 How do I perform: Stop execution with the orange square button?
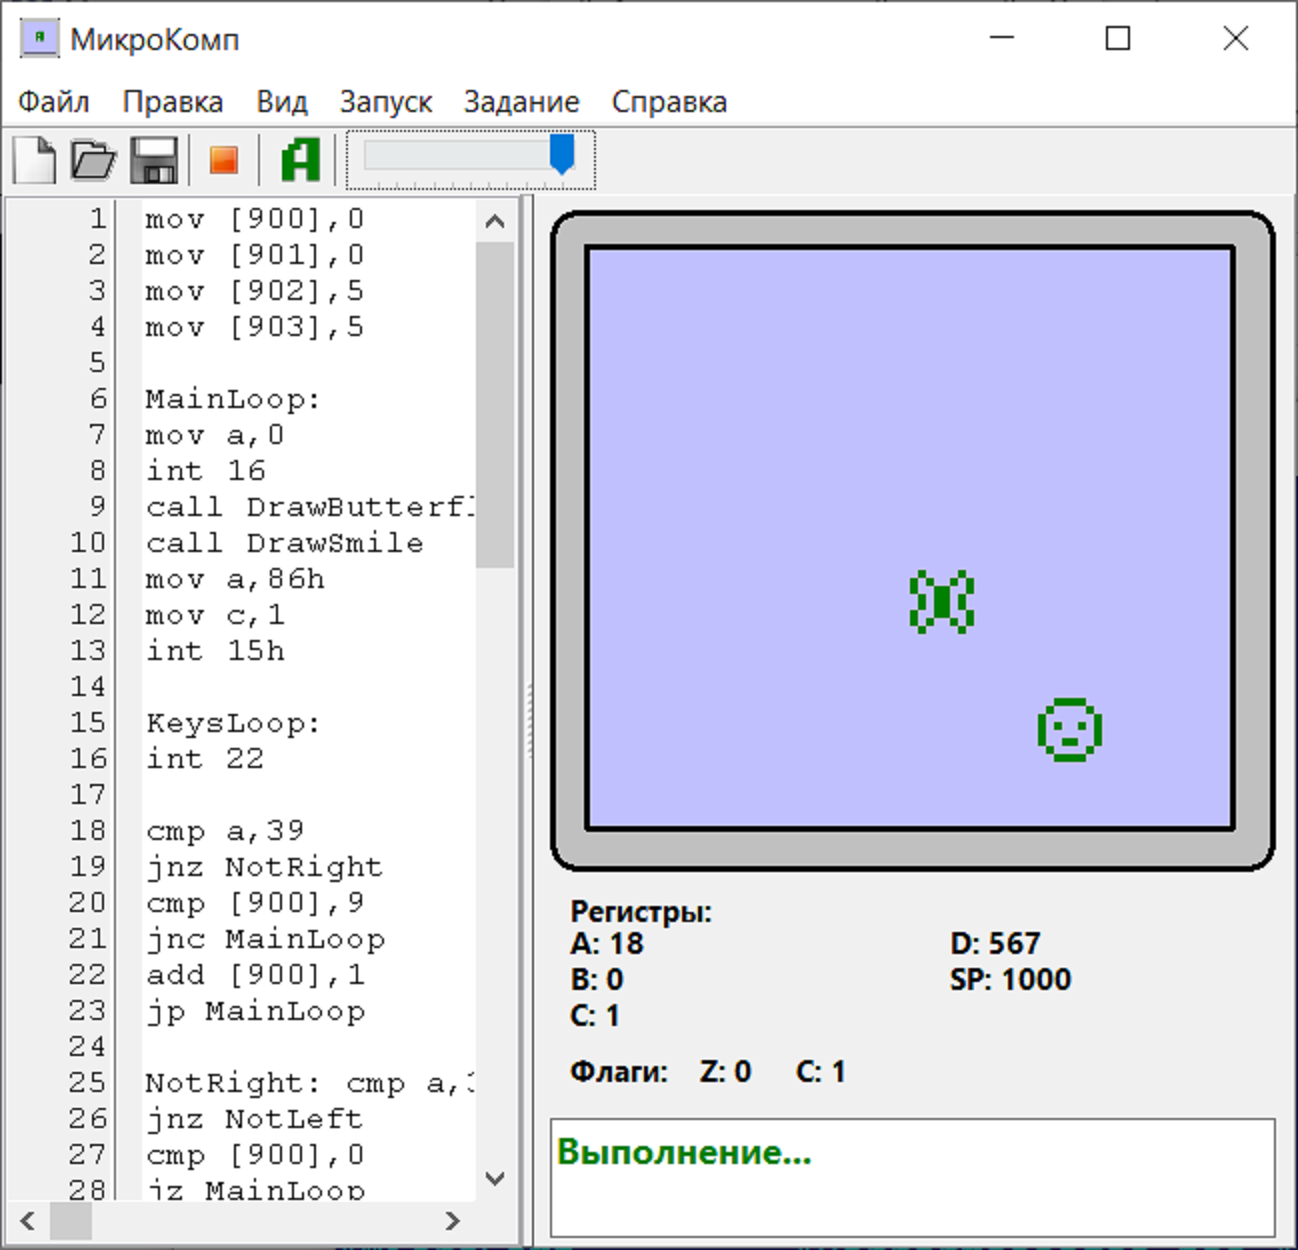(223, 160)
